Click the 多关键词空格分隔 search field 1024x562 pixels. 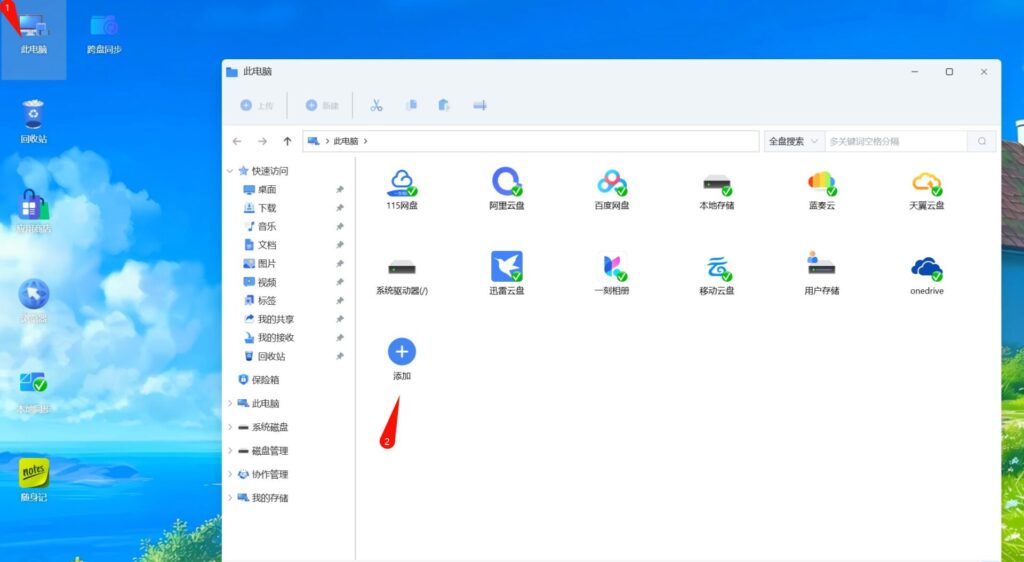(x=896, y=141)
